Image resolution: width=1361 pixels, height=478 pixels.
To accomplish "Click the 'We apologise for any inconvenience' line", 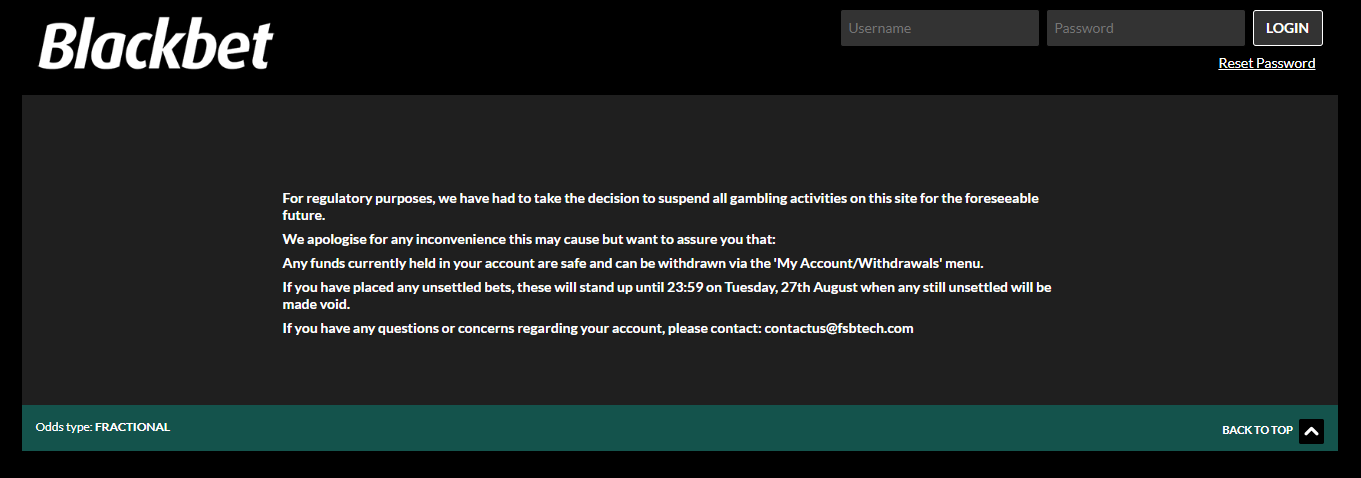I will pyautogui.click(x=528, y=239).
